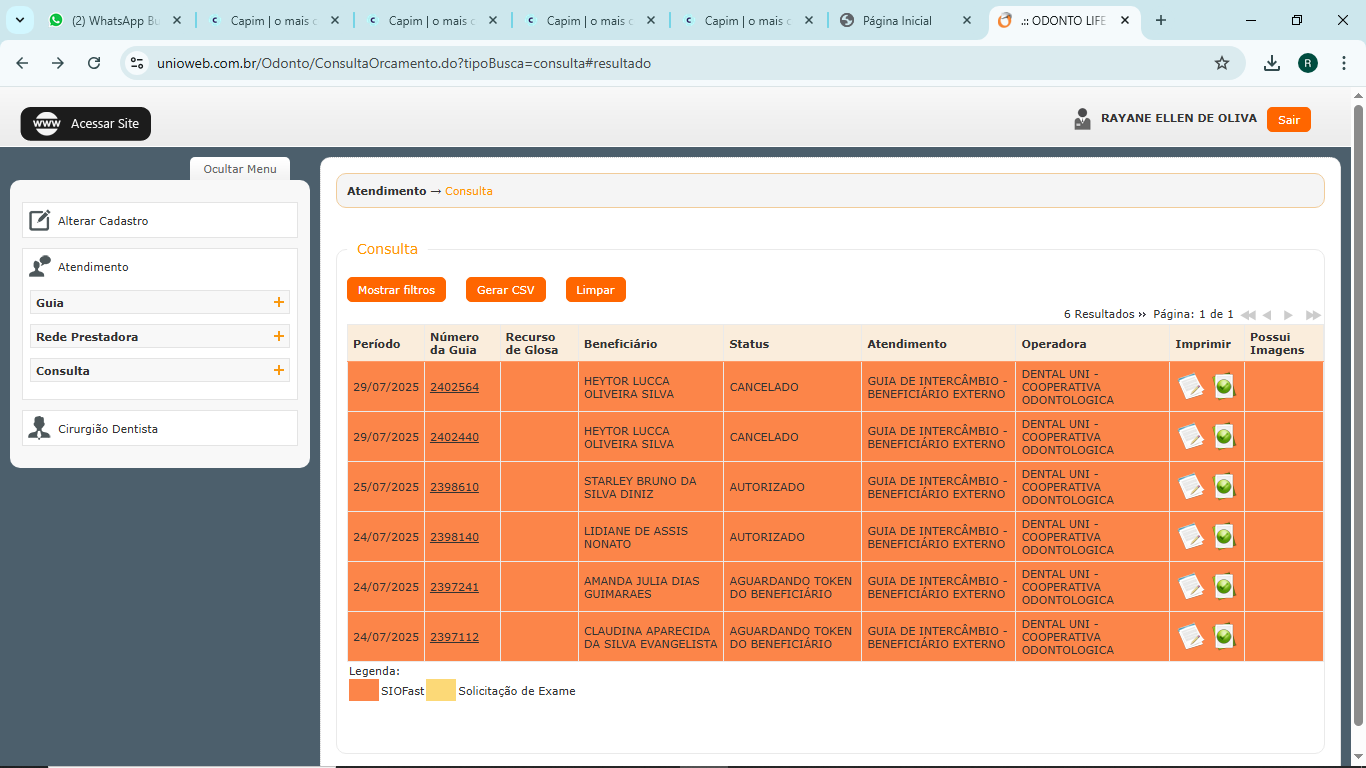This screenshot has height=768, width=1366.
Task: Click the Cirurgião Dentista person icon
Action: [39, 429]
